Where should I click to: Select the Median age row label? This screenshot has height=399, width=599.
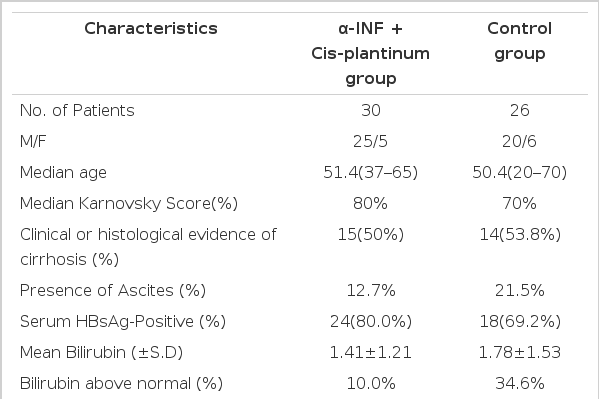63,173
